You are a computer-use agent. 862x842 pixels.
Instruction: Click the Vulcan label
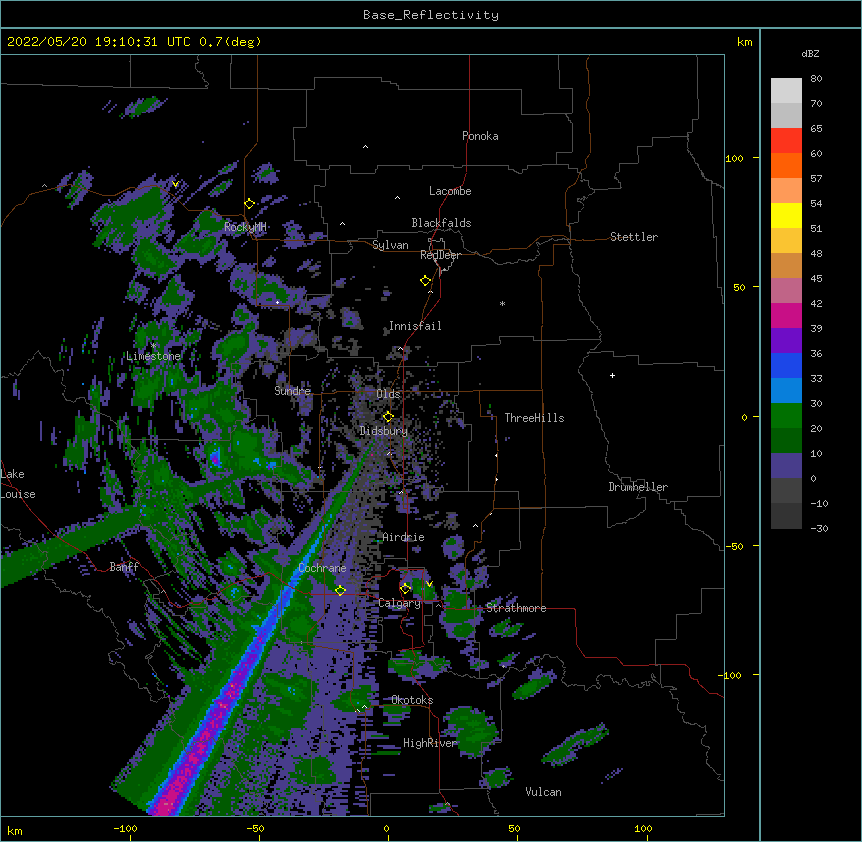[543, 792]
